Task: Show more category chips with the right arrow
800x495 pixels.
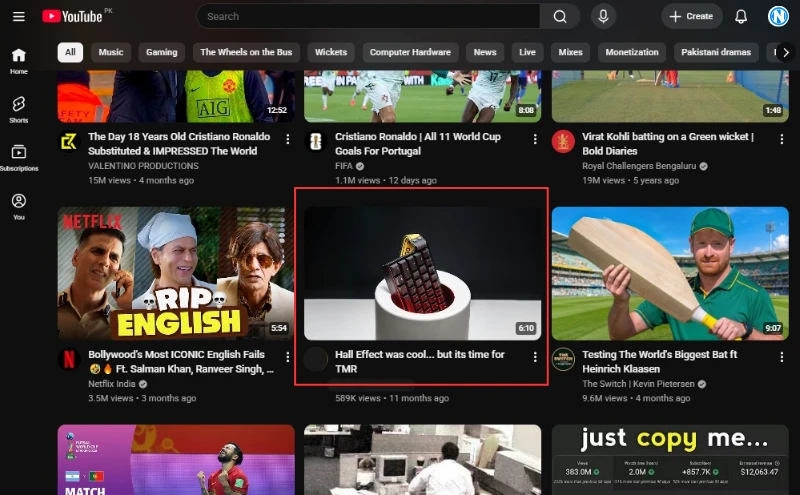Action: (x=786, y=52)
